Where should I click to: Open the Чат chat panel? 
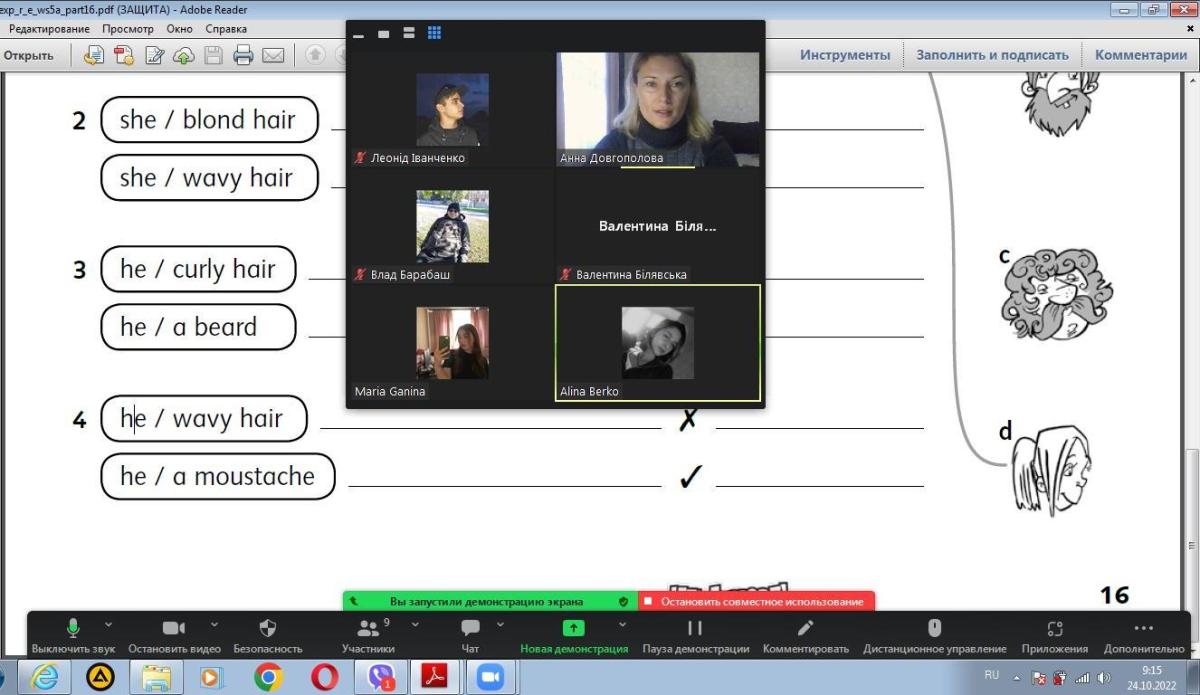(470, 636)
